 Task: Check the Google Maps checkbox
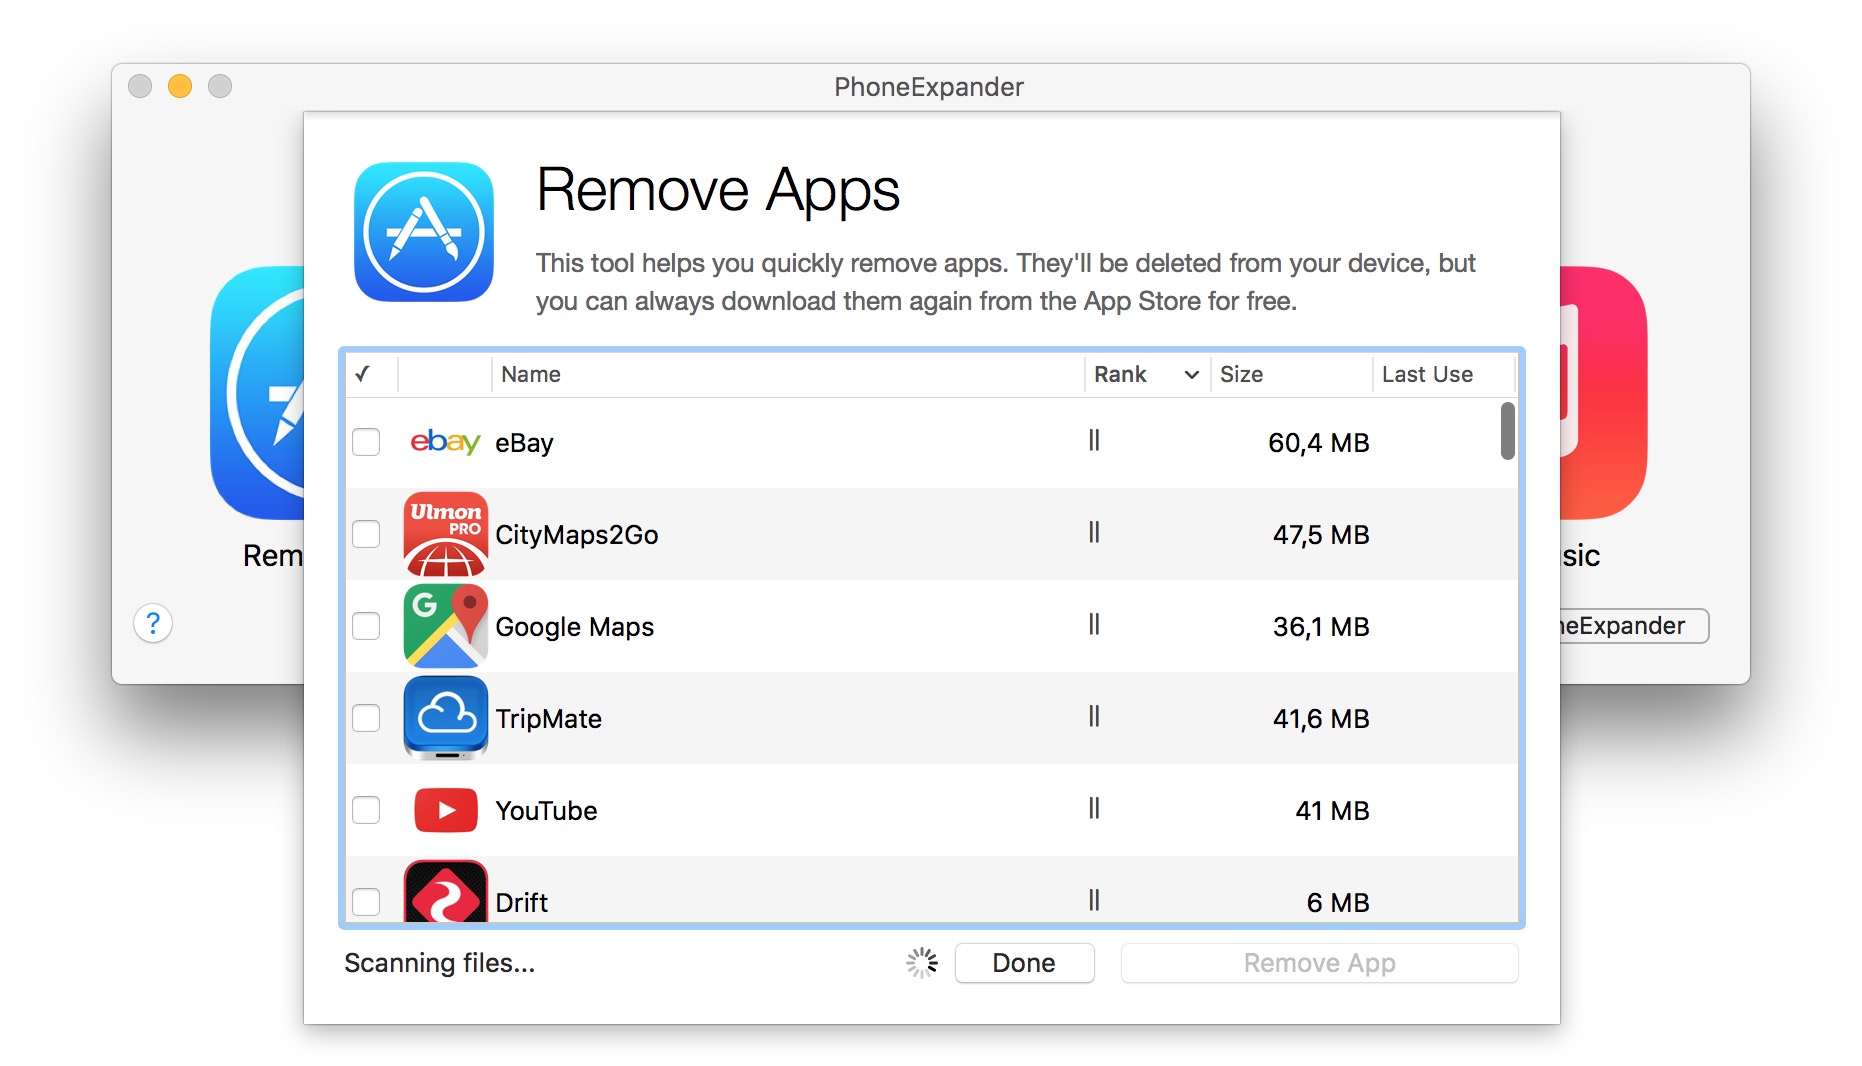(x=366, y=626)
